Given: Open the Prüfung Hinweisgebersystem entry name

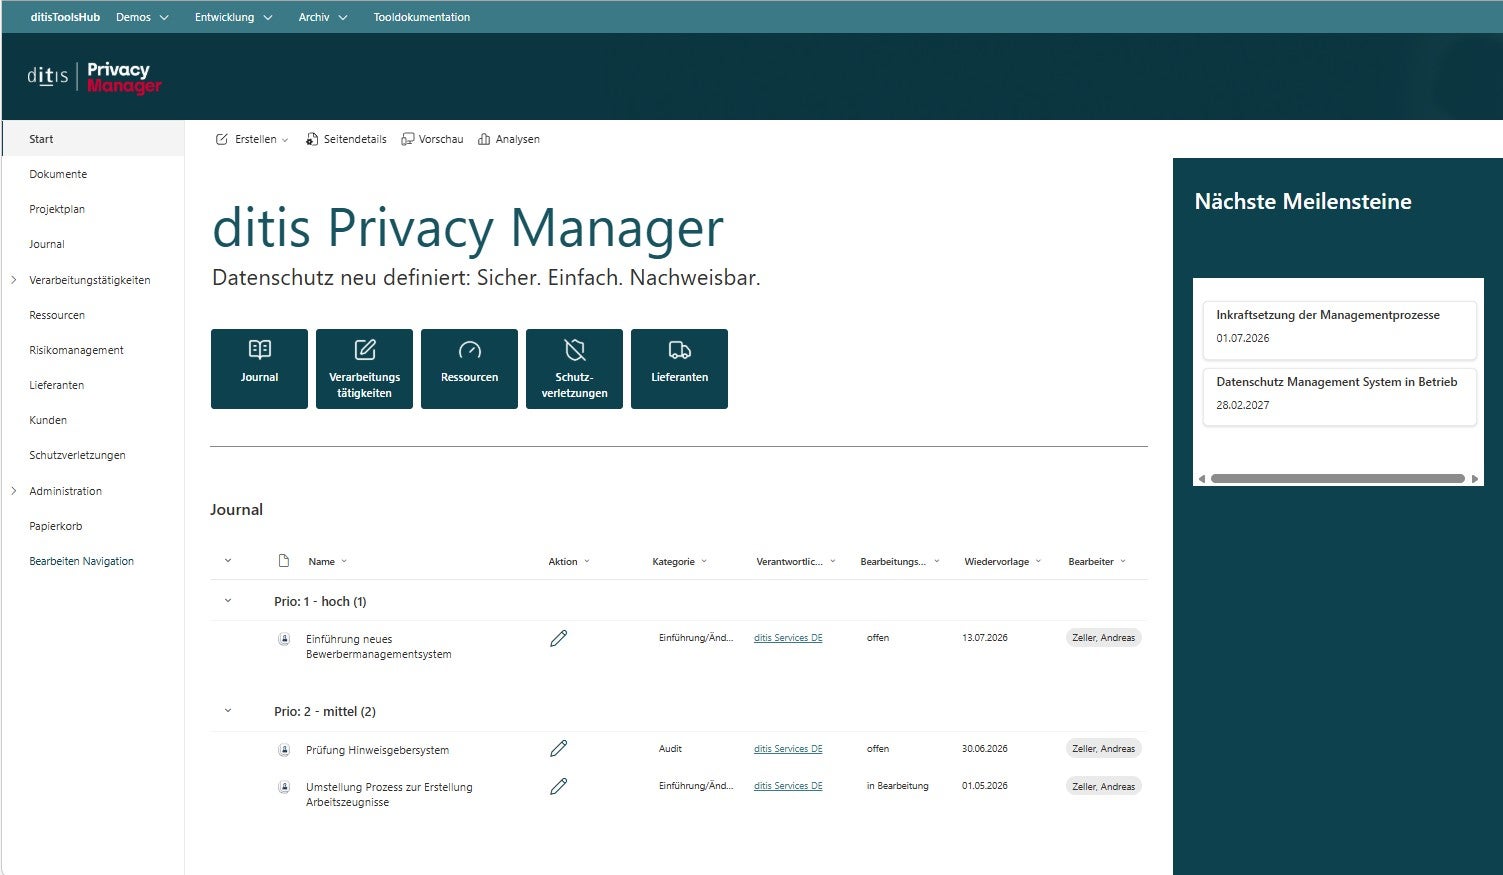Looking at the screenshot, I should [x=377, y=750].
